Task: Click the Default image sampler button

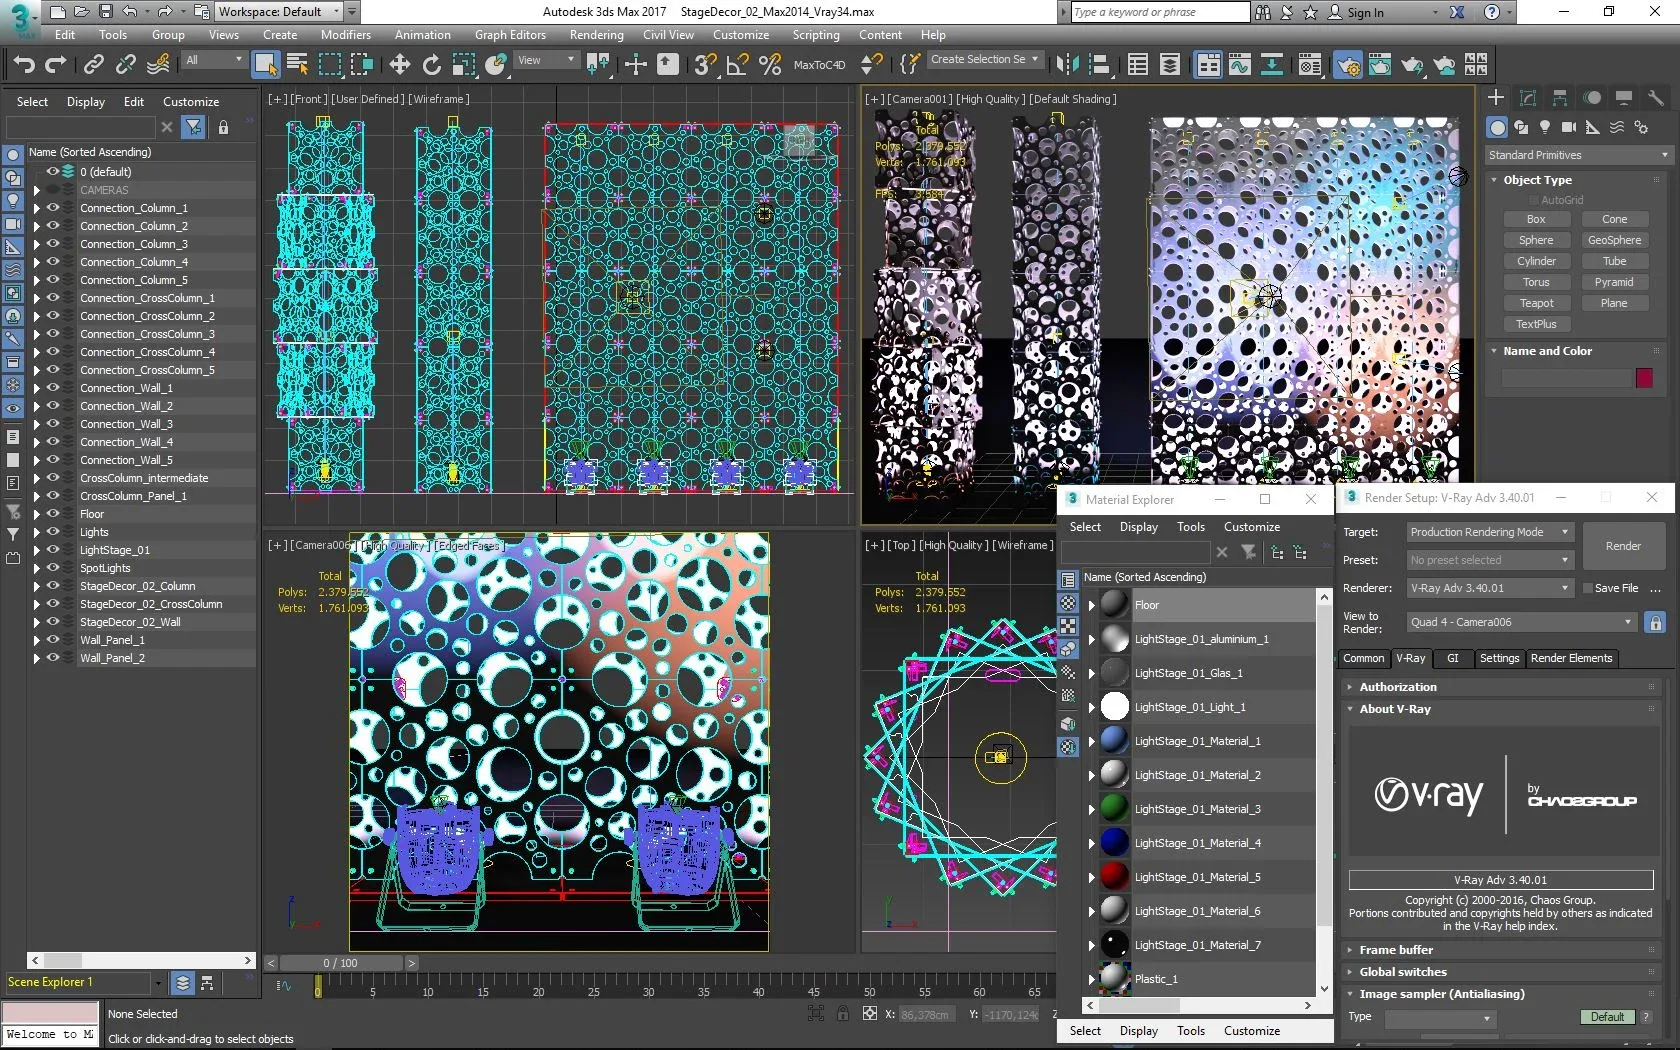Action: pos(1607,1017)
